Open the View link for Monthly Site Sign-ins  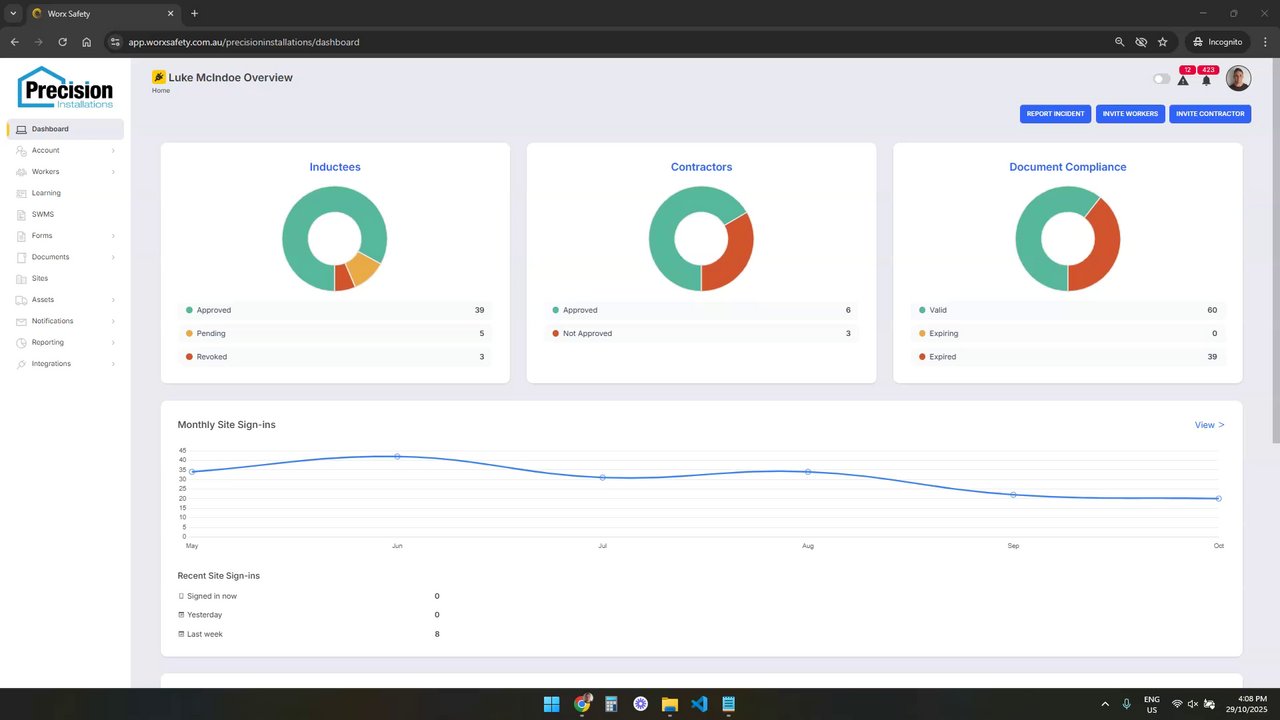(x=1209, y=425)
